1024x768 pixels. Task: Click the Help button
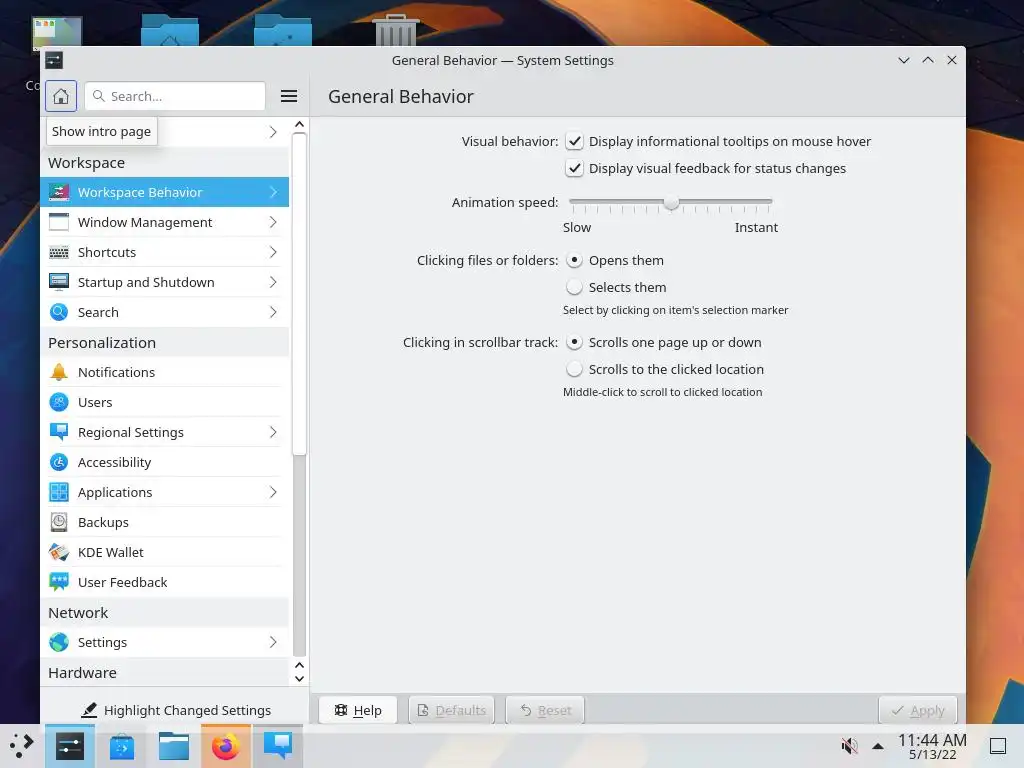pyautogui.click(x=358, y=710)
